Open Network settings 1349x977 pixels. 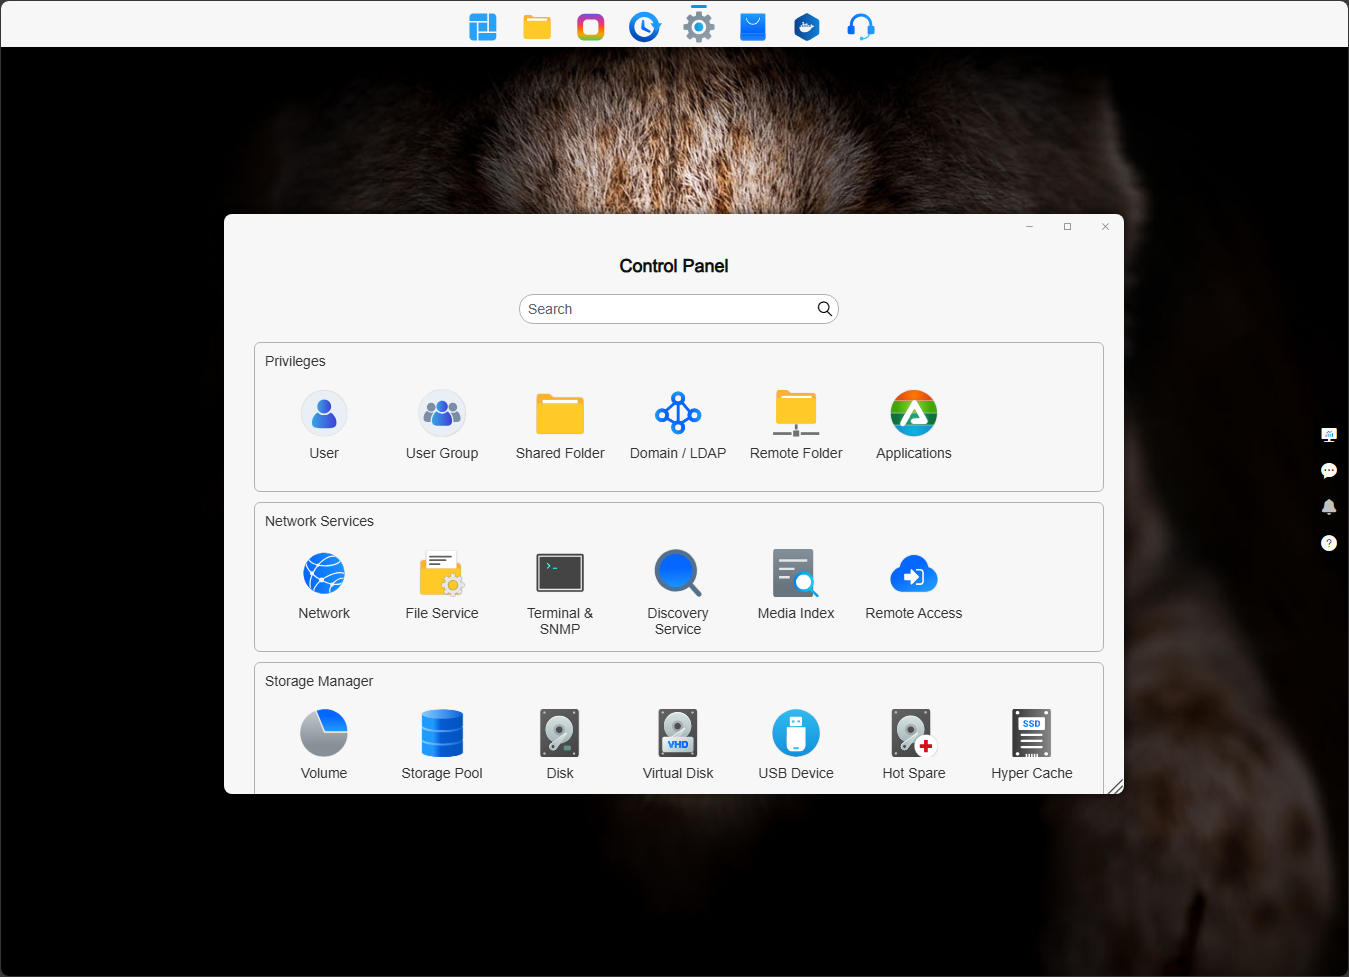coord(324,573)
